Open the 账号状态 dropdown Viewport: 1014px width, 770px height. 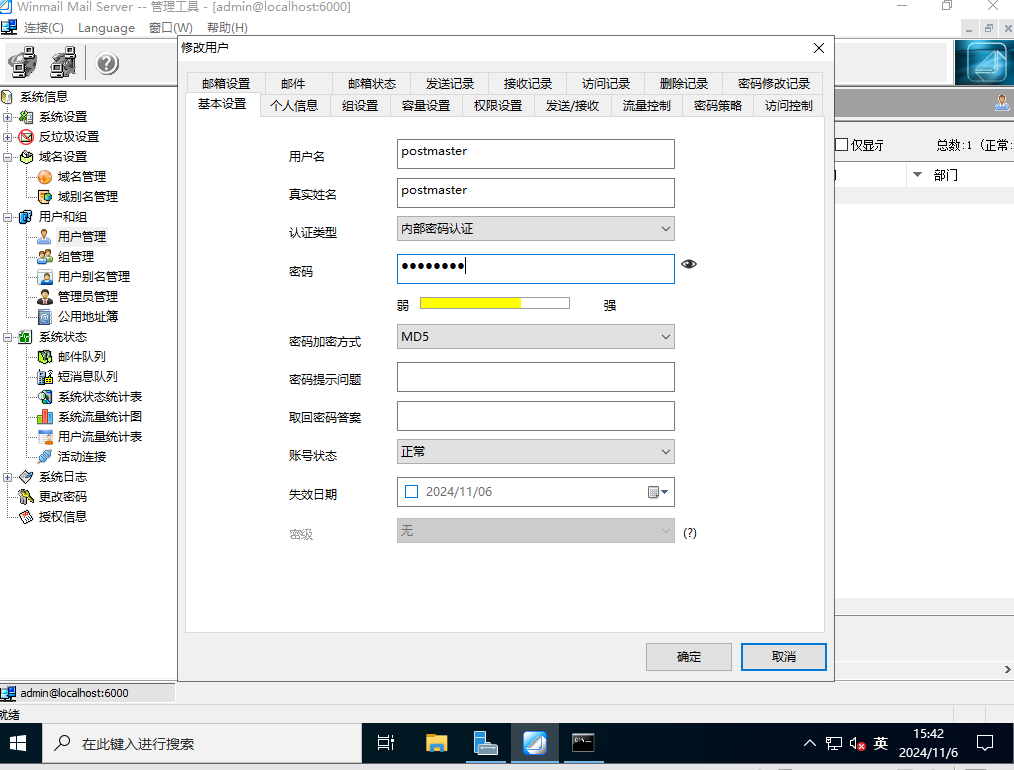coord(535,452)
